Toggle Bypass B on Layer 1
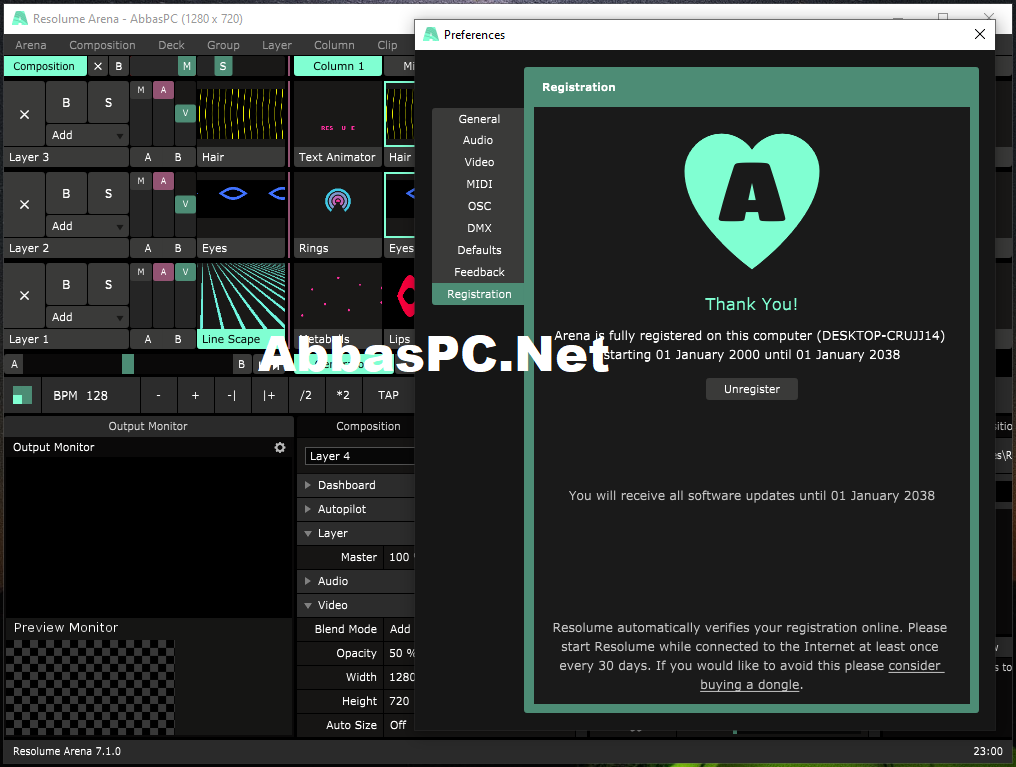The height and width of the screenshot is (767, 1016). click(x=66, y=284)
